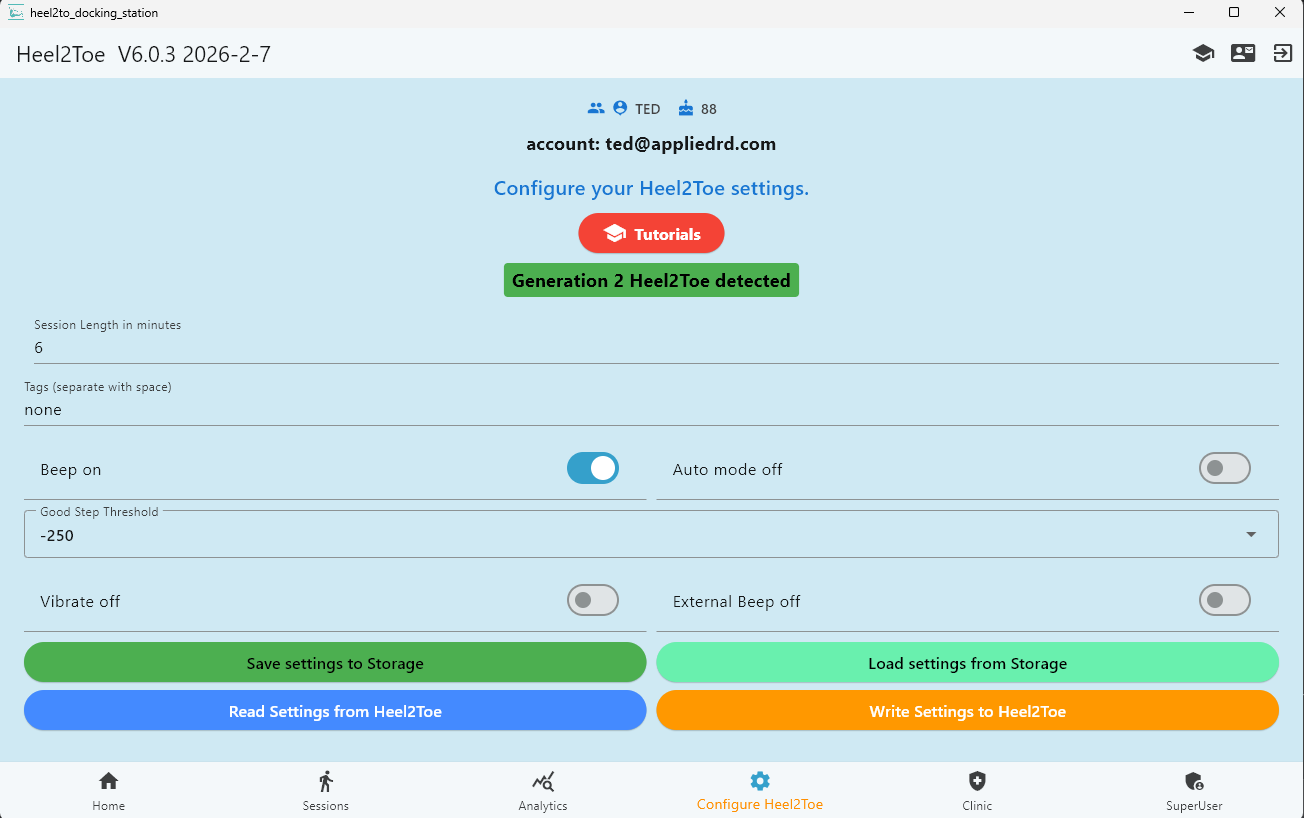This screenshot has width=1304, height=818.
Task: Switch to the Analytics tab
Action: 543,780
